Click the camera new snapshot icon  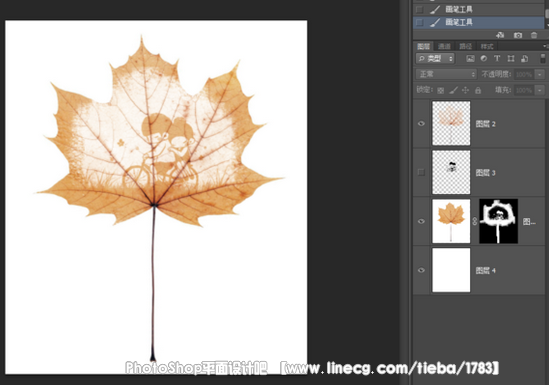click(x=518, y=35)
